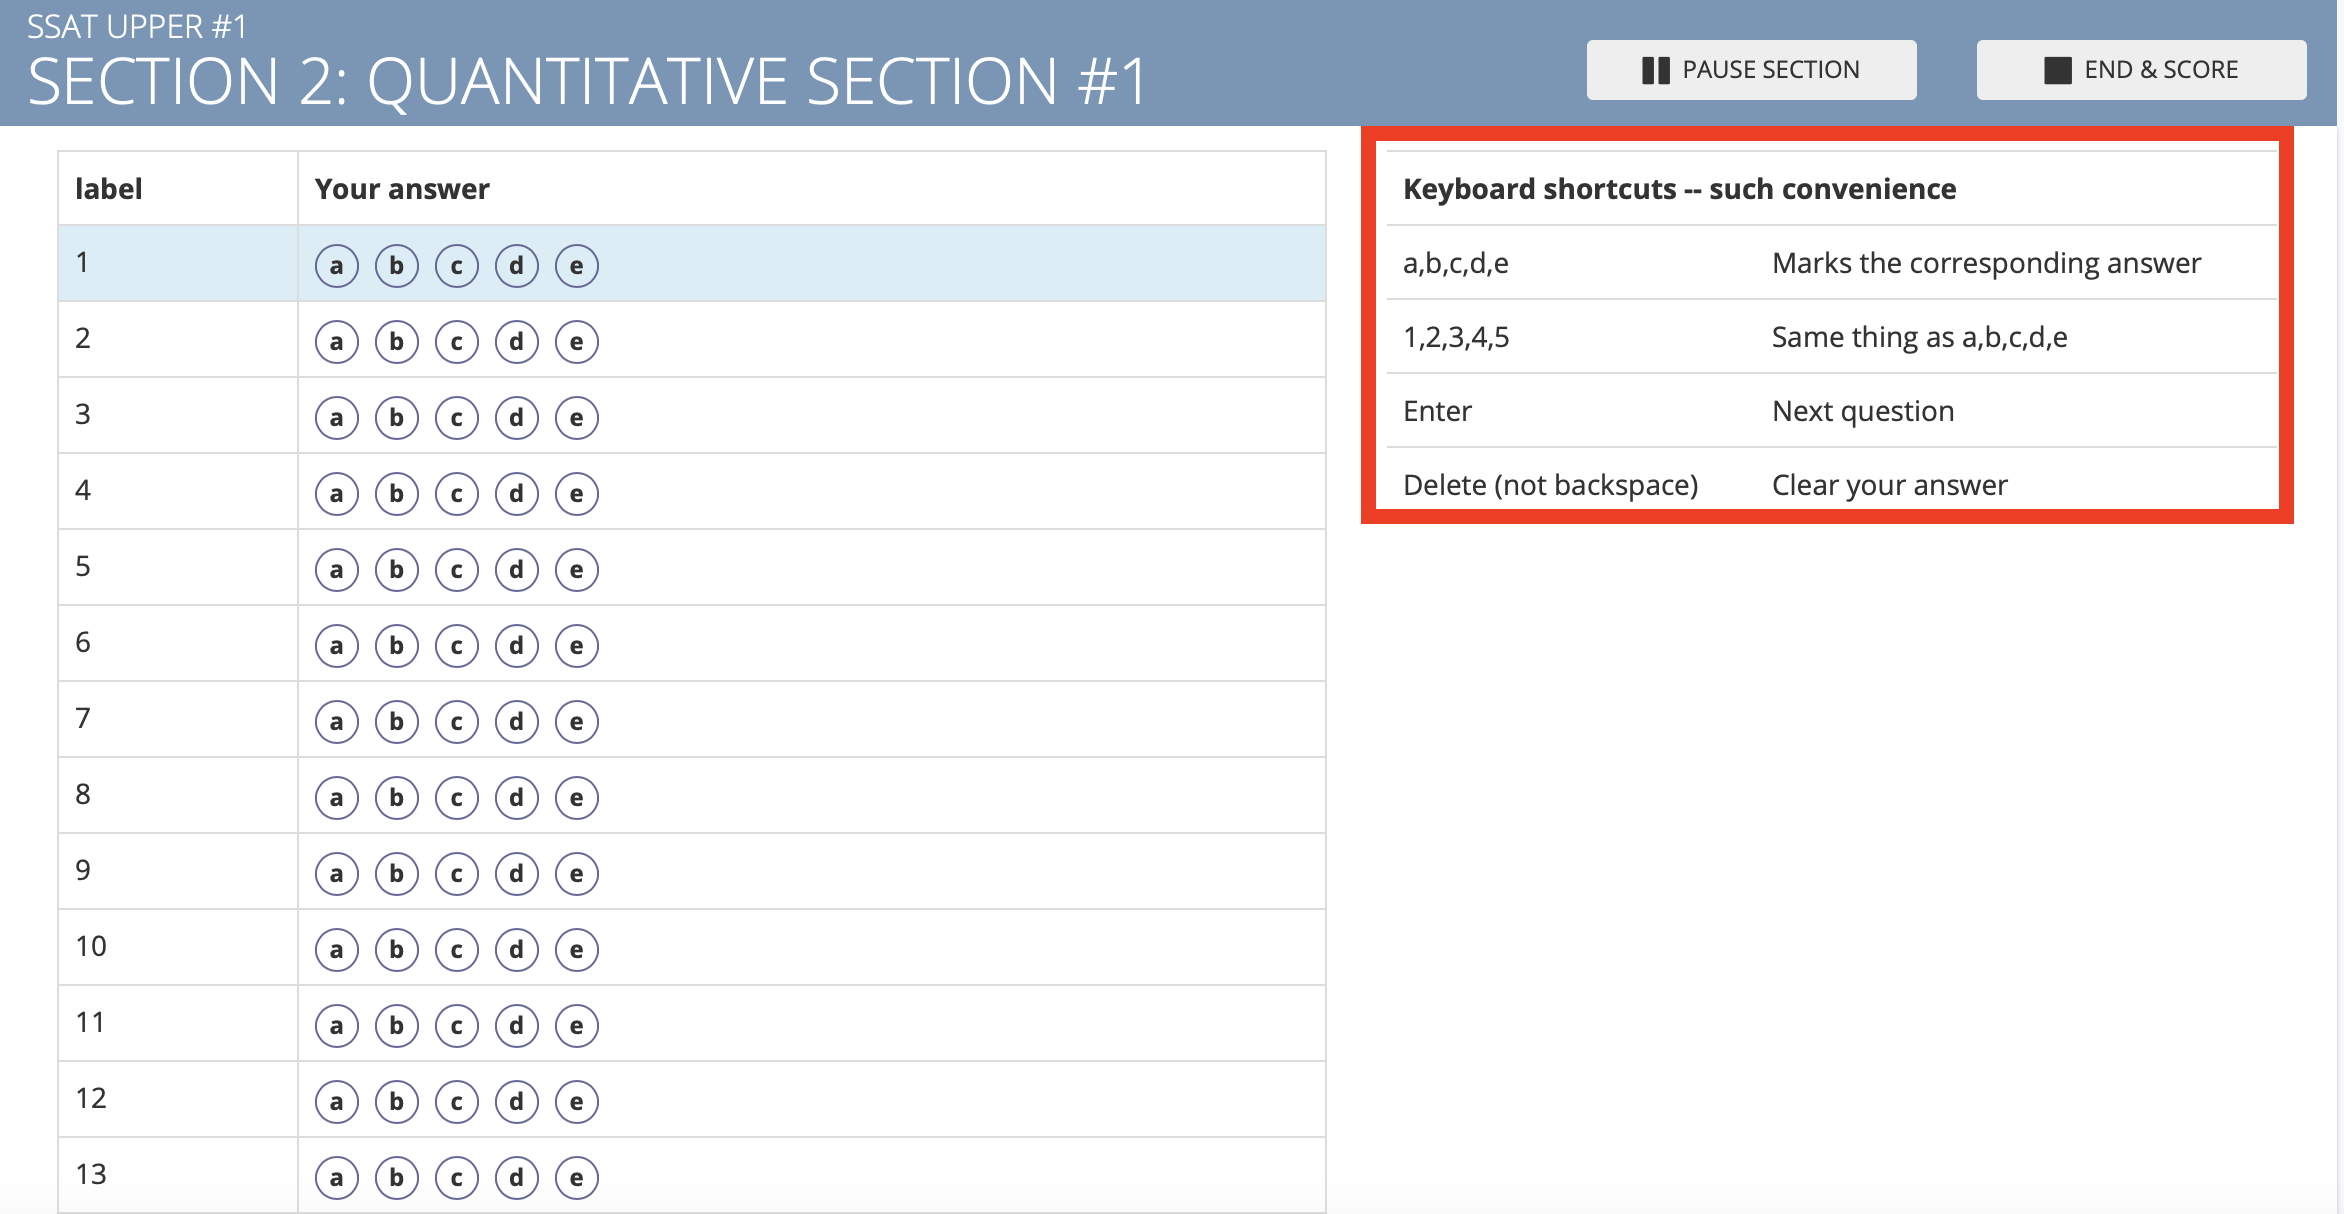The image size is (2344, 1214).
Task: Mark answer b for question 4
Action: [397, 494]
